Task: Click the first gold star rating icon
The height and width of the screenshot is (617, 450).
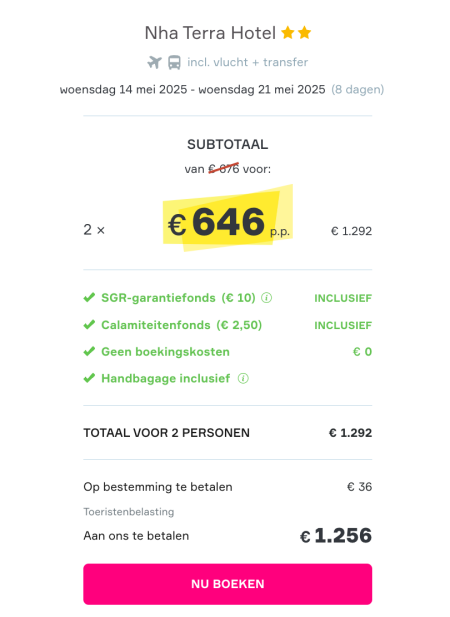Action: click(x=288, y=33)
